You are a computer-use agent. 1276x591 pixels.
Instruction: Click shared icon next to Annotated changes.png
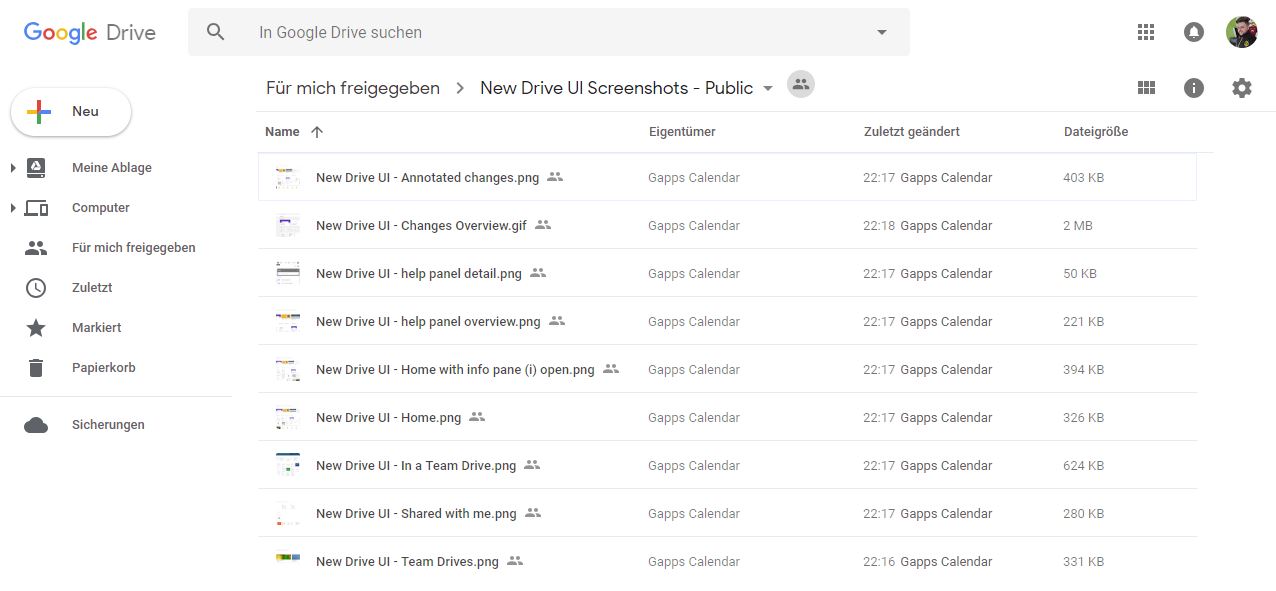[x=555, y=177]
